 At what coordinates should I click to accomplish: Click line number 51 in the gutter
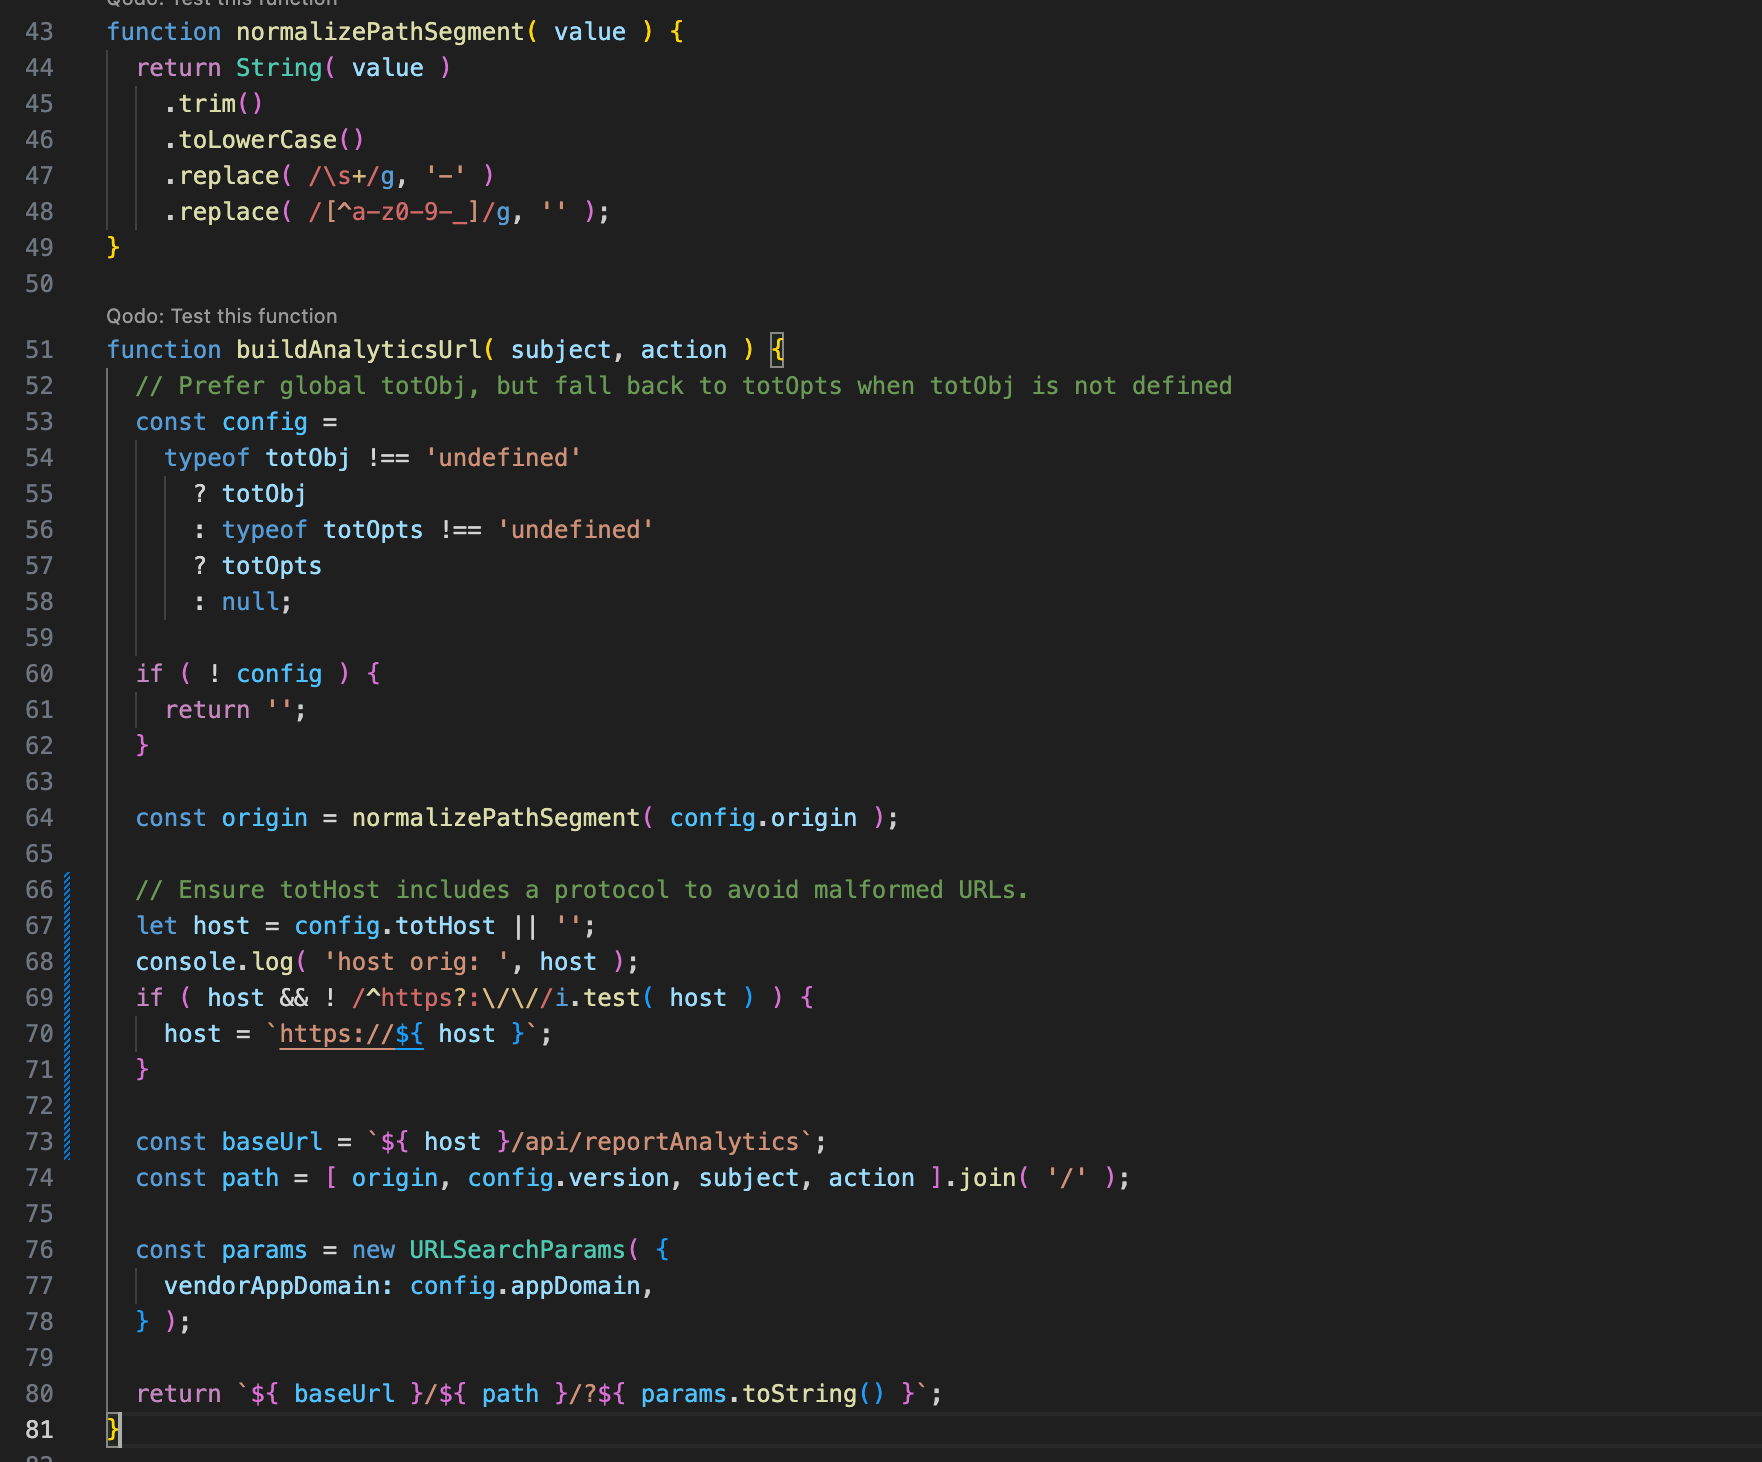point(39,350)
